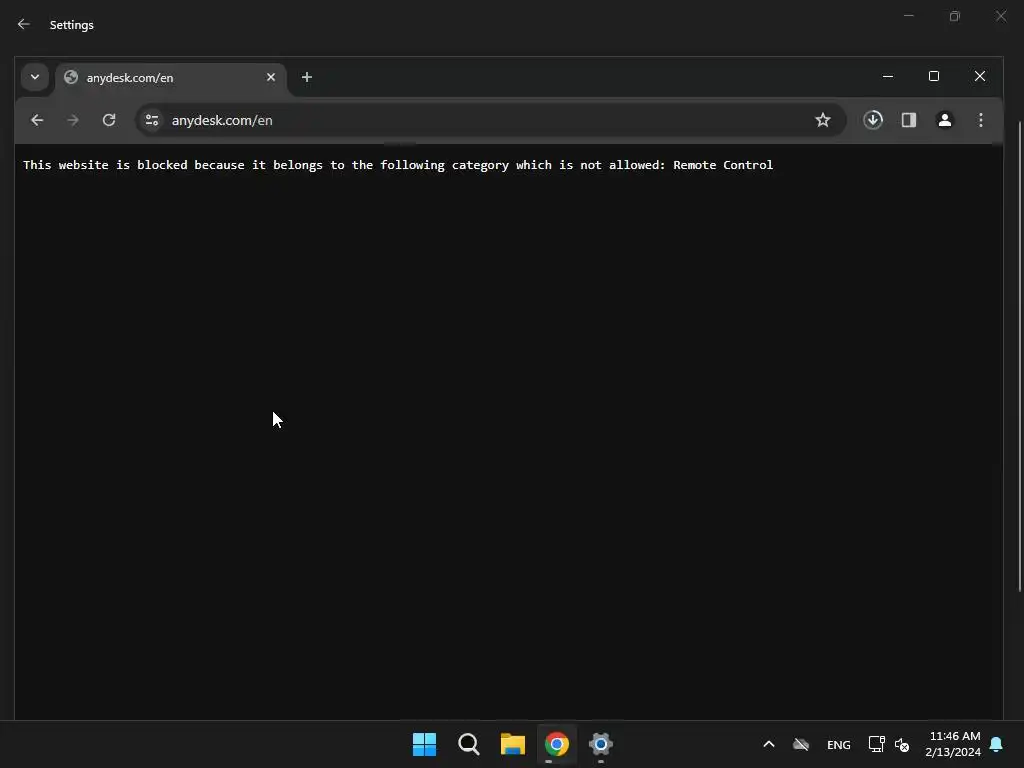
Task: Select the anydesk.com/en tab
Action: 171,78
